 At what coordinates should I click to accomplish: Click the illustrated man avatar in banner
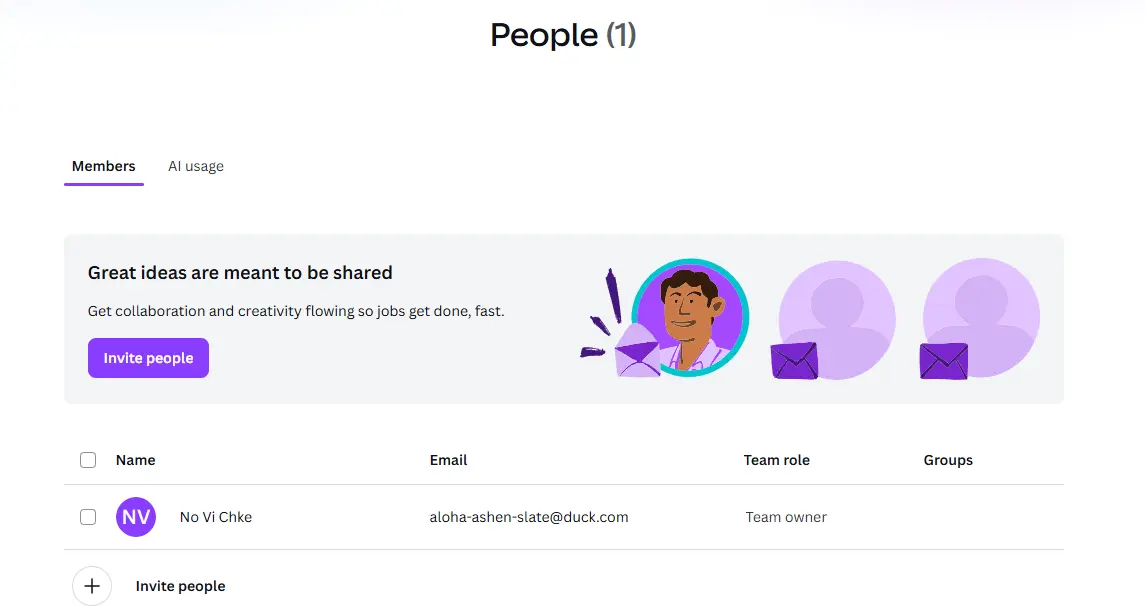coord(690,317)
